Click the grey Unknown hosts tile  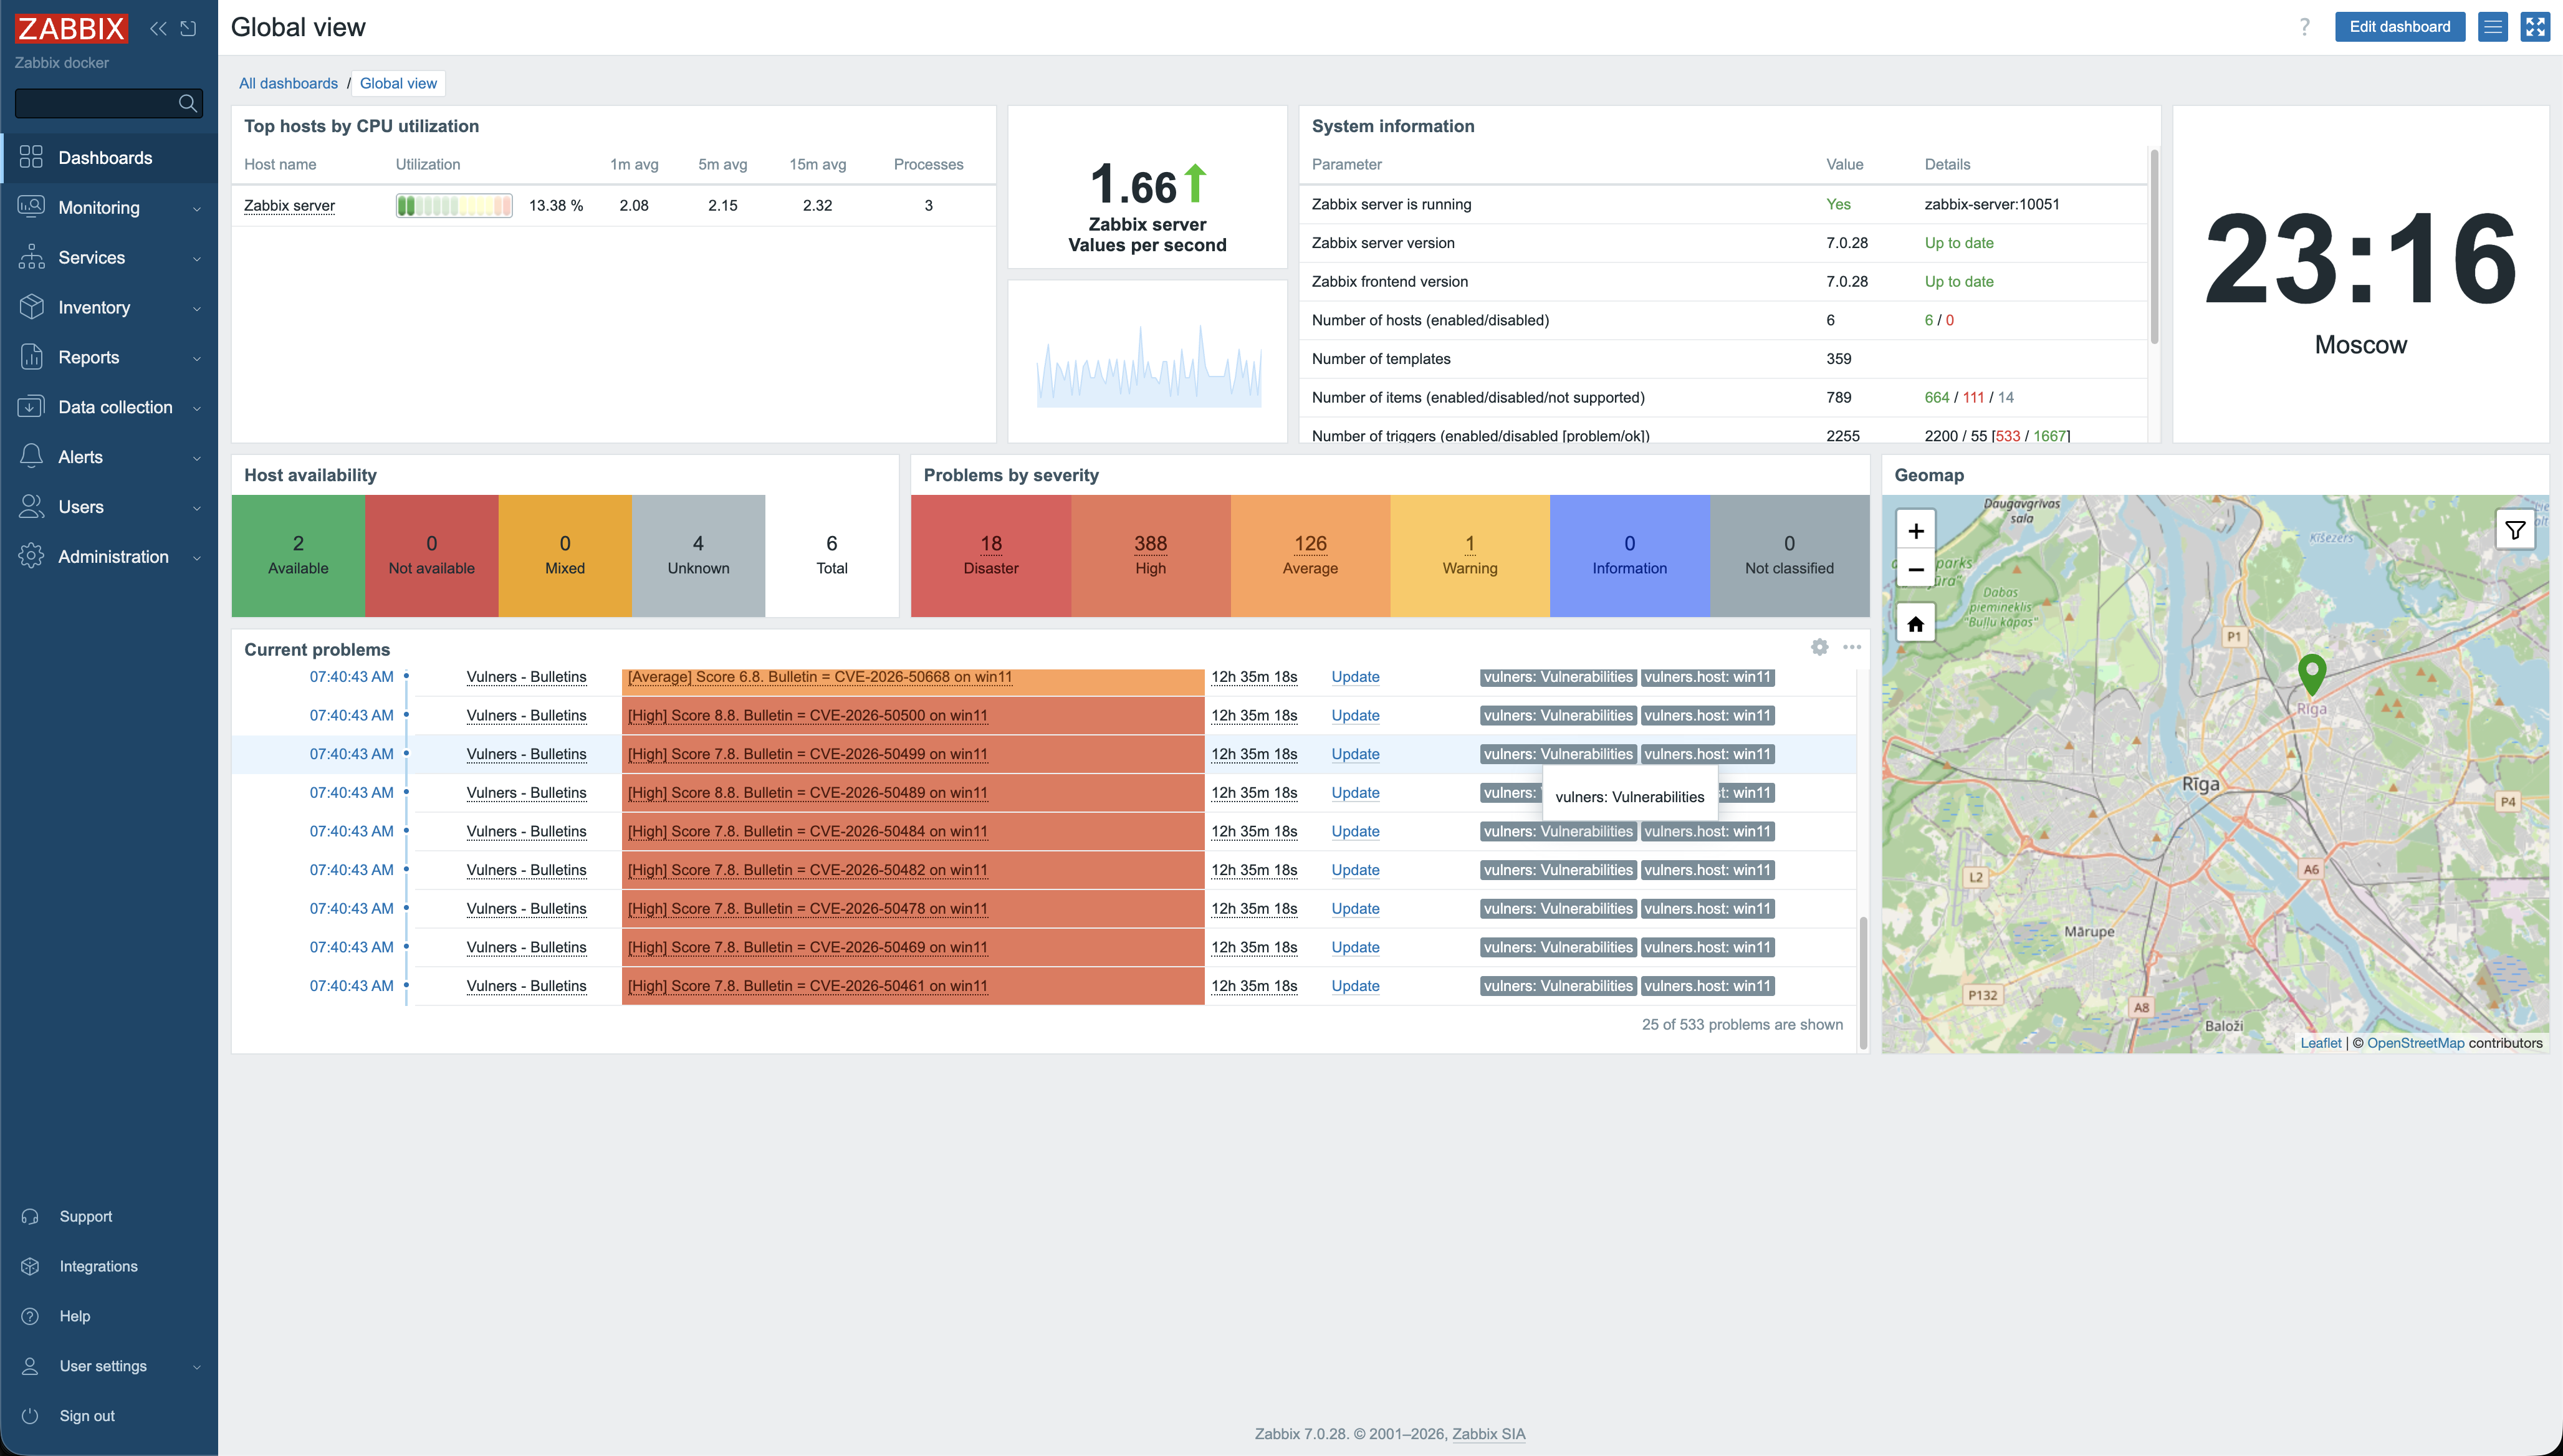click(x=698, y=556)
